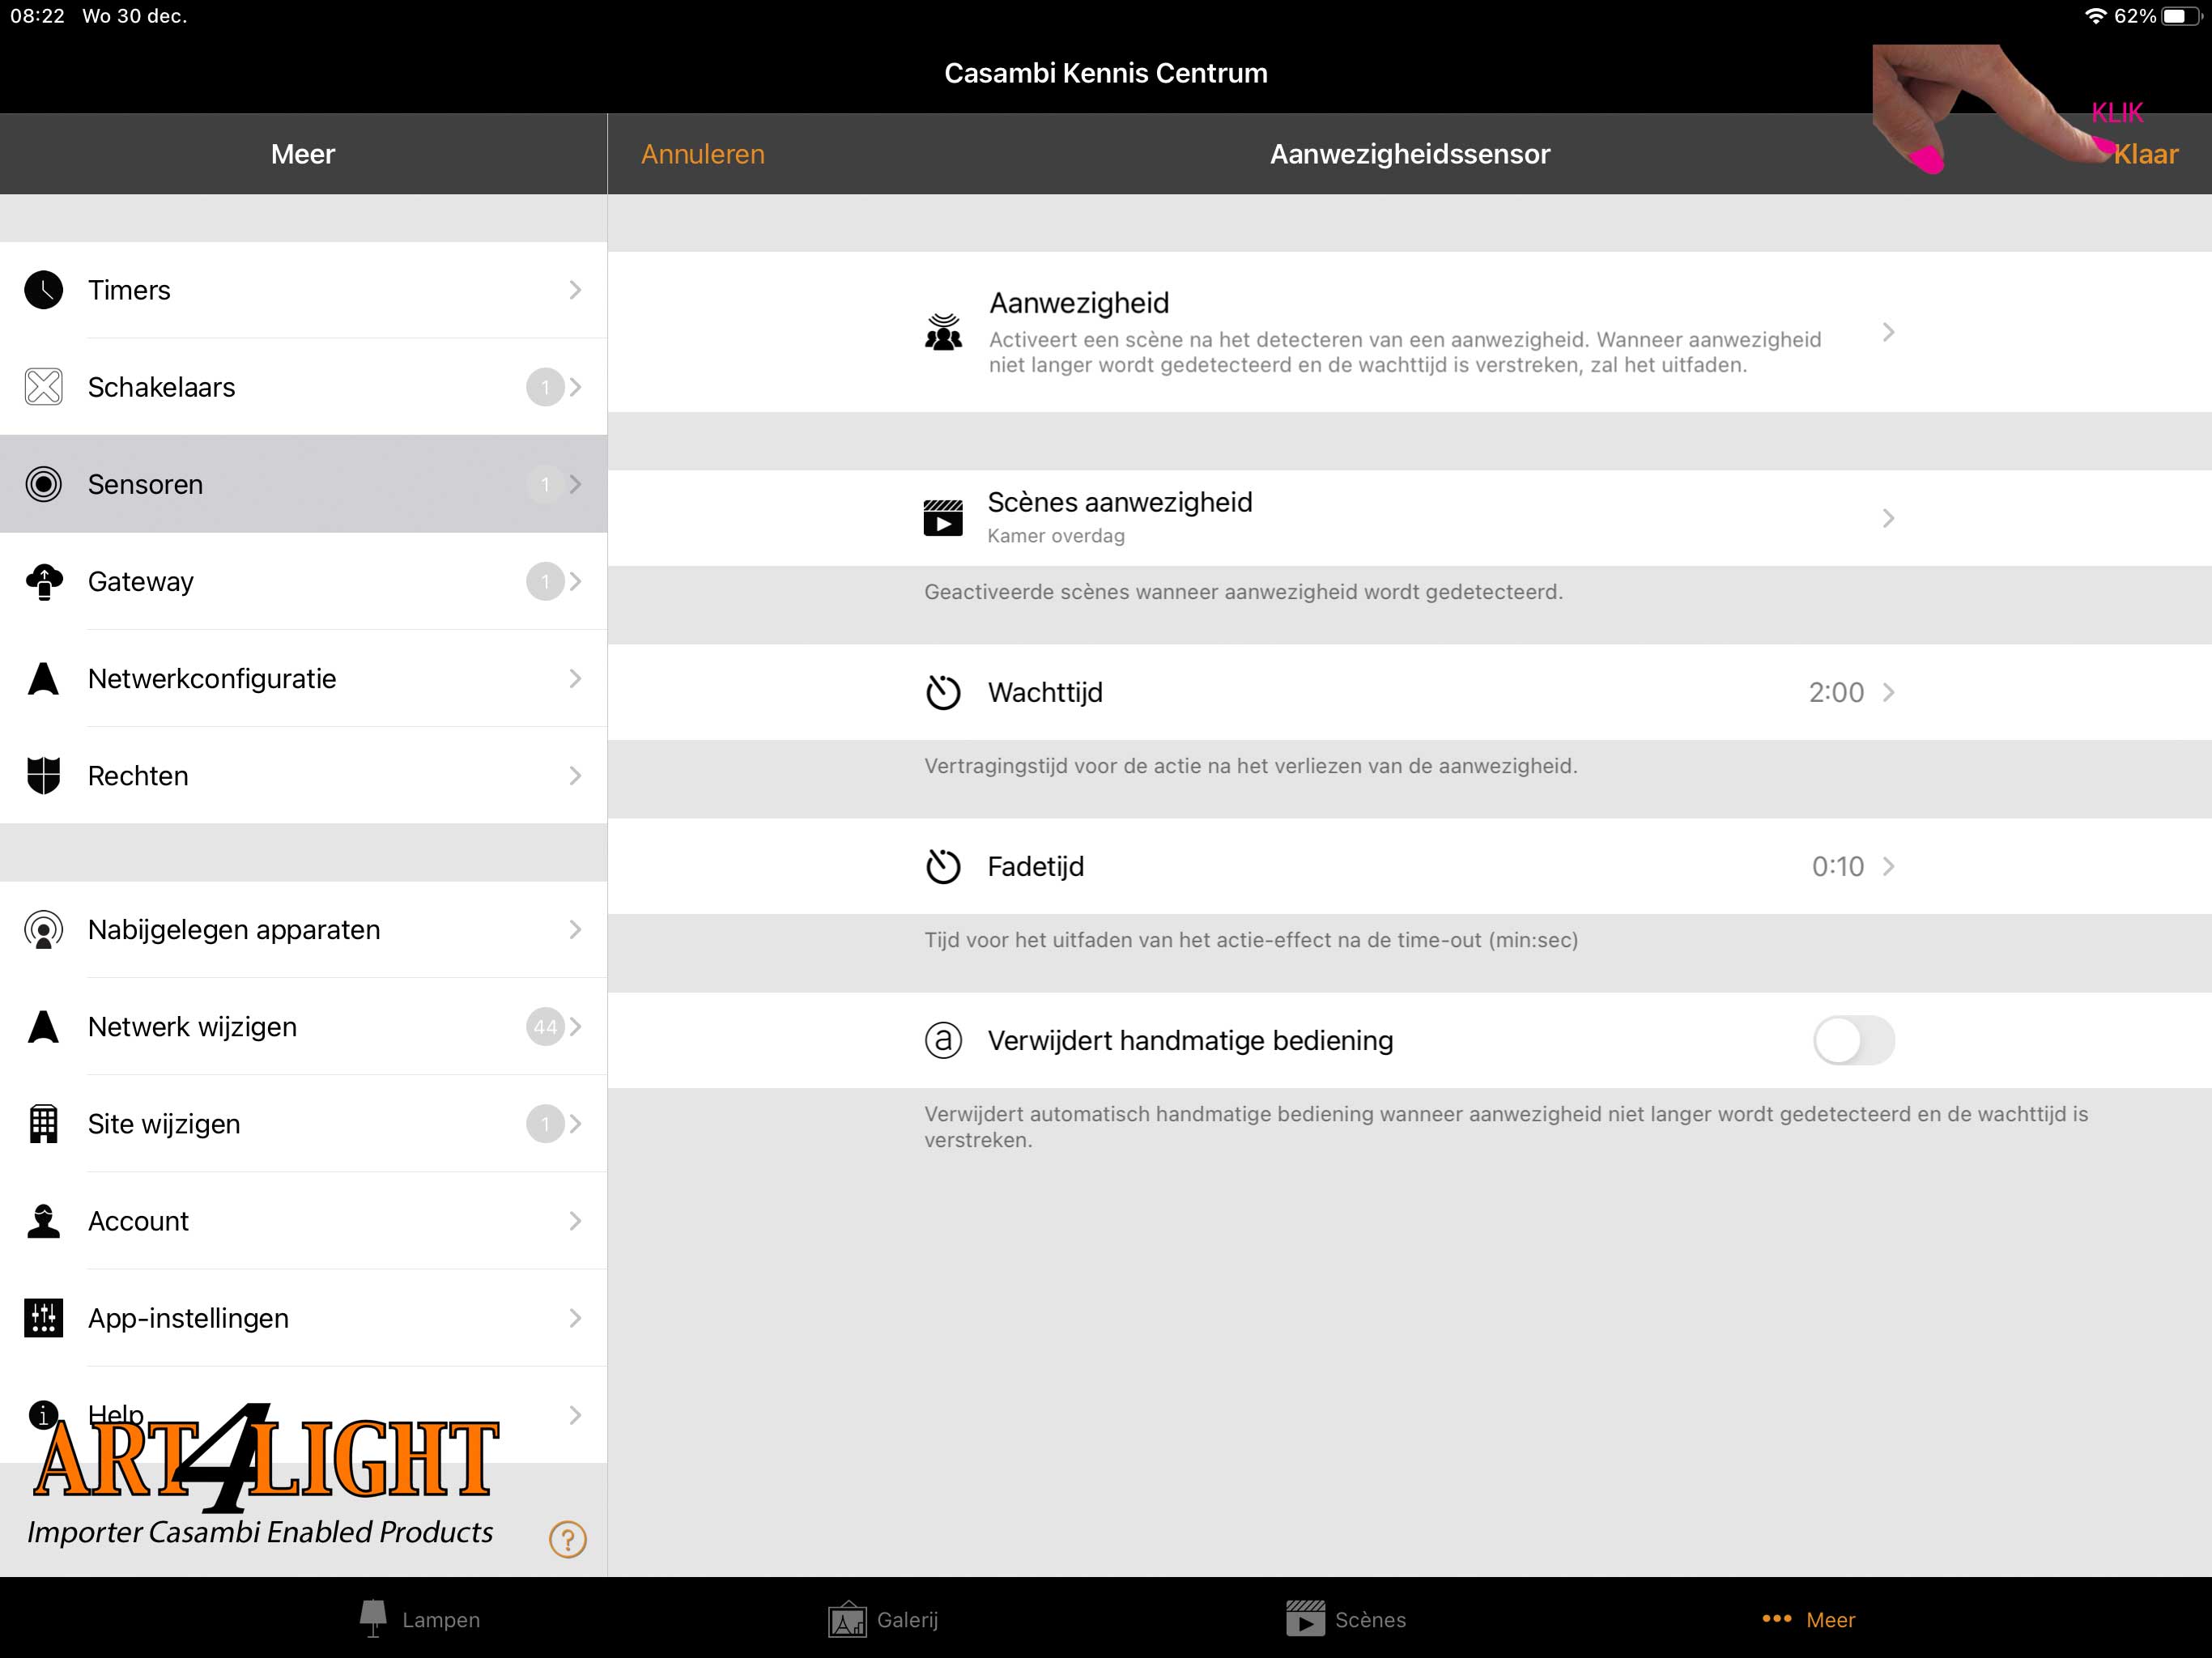Click the Scènes aanwezigheid play icon
Screen dimensions: 2212x1658
(x=941, y=517)
